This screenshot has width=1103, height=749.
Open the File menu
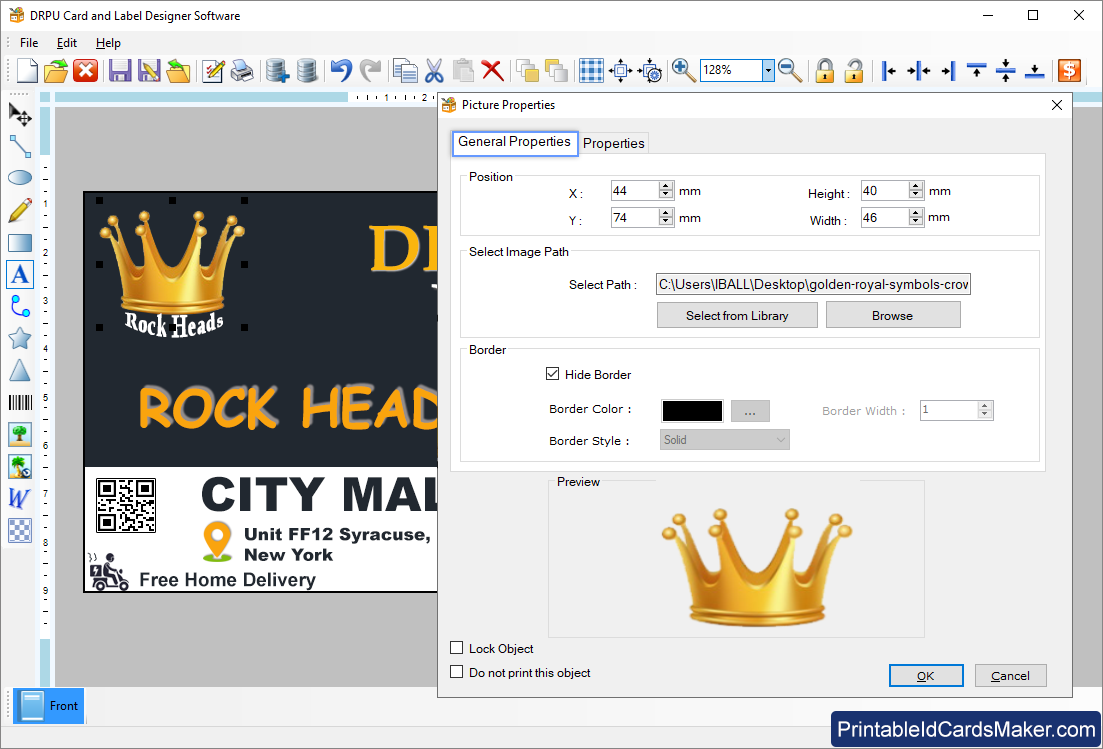coord(29,43)
